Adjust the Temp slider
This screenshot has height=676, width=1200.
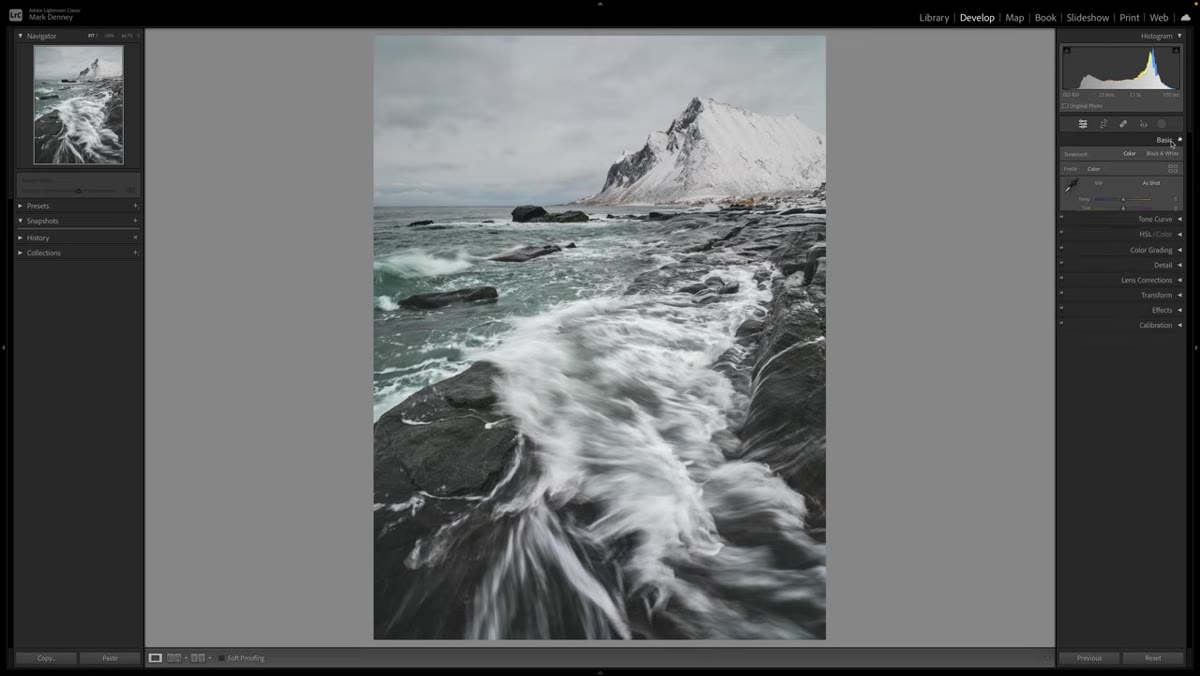pyautogui.click(x=1123, y=199)
